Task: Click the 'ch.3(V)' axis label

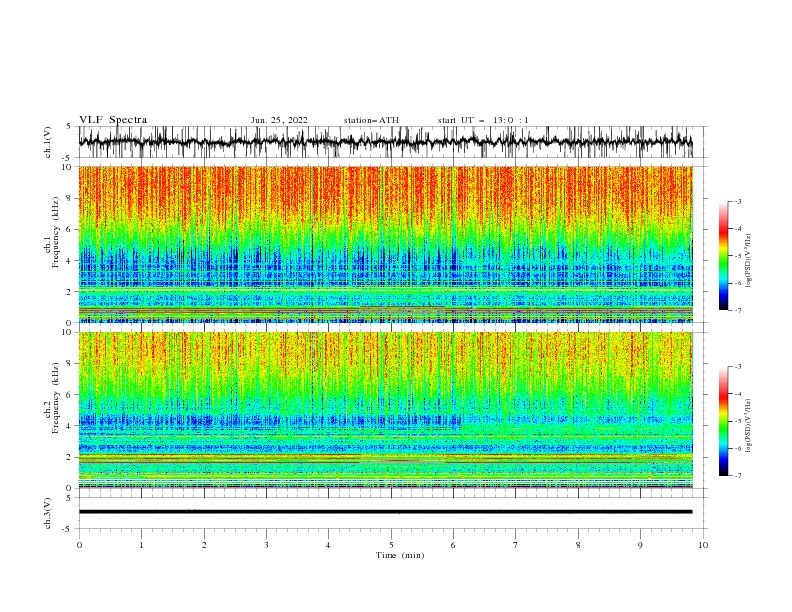Action: pos(48,513)
